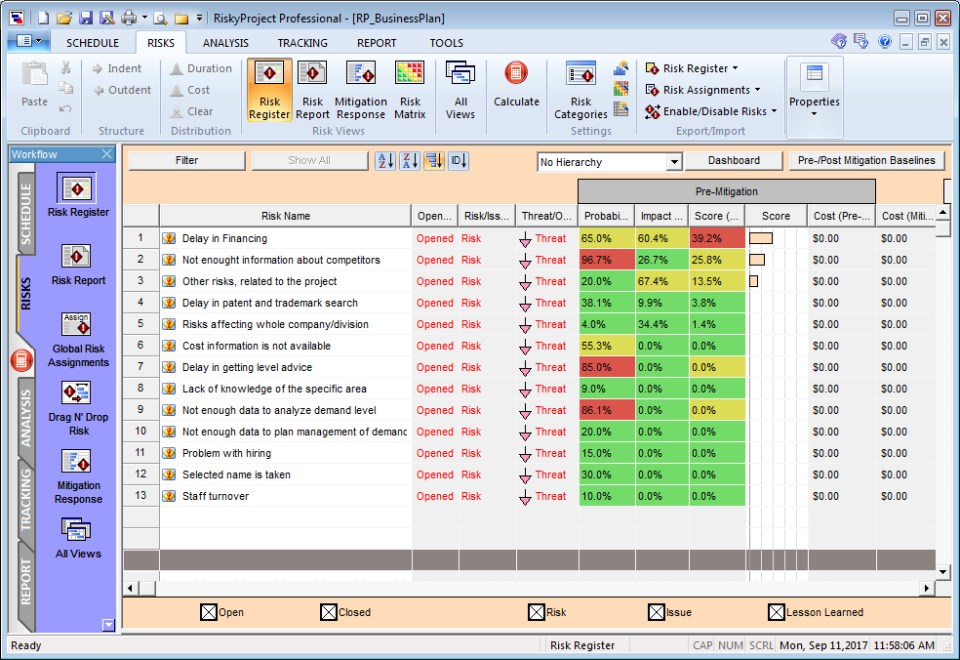The image size is (960, 660).
Task: Switch to the ANALYSIS ribbon tab
Action: (226, 43)
